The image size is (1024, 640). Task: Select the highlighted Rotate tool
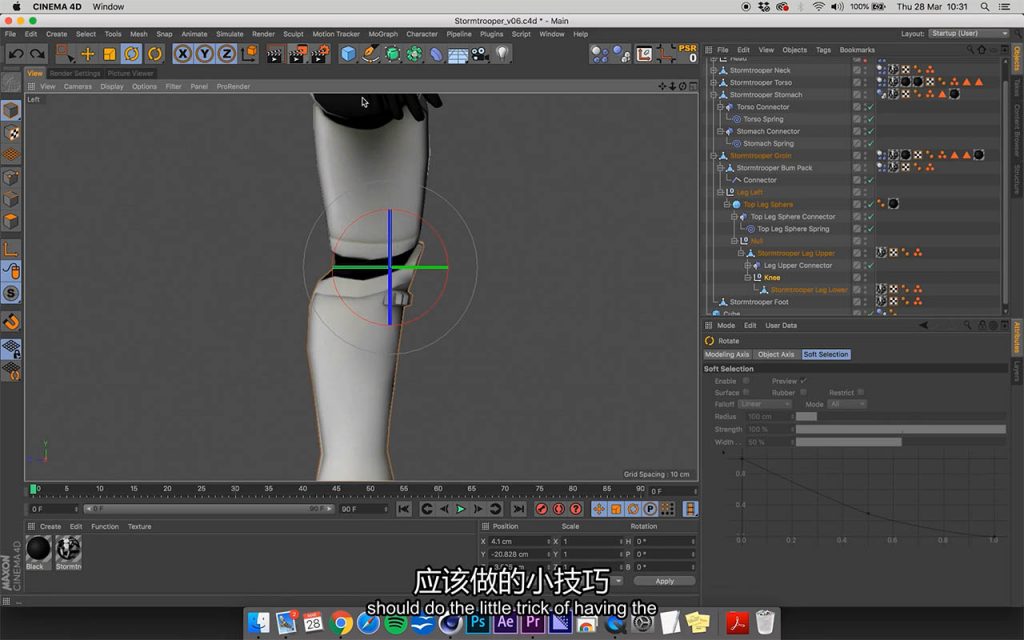131,54
